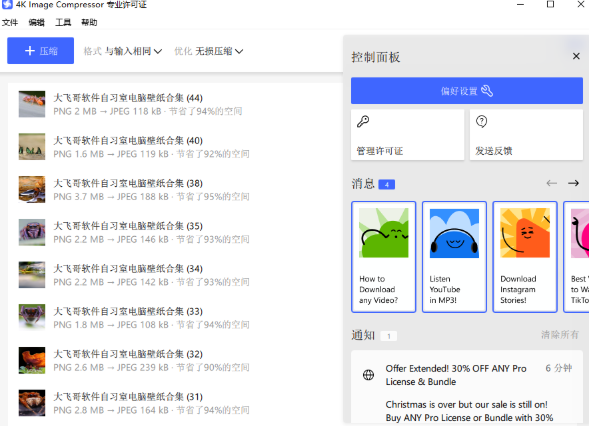The width and height of the screenshot is (589, 426).
Task: Click the PNG 2.6 MB → JPEG 239 kB details
Action: (151, 368)
